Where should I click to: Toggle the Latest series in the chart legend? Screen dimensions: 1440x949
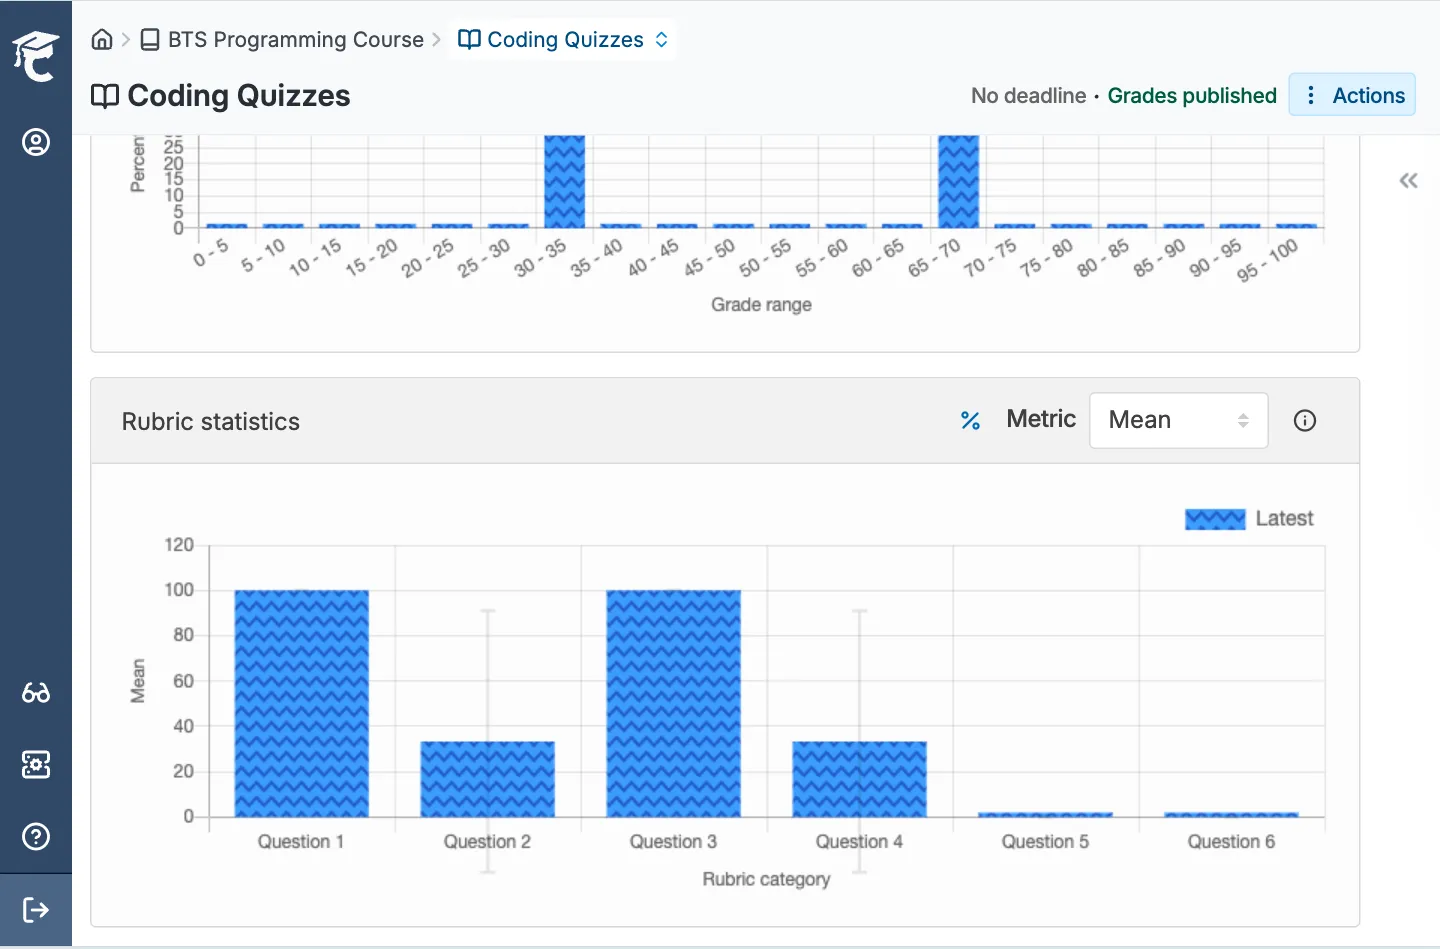point(1250,518)
